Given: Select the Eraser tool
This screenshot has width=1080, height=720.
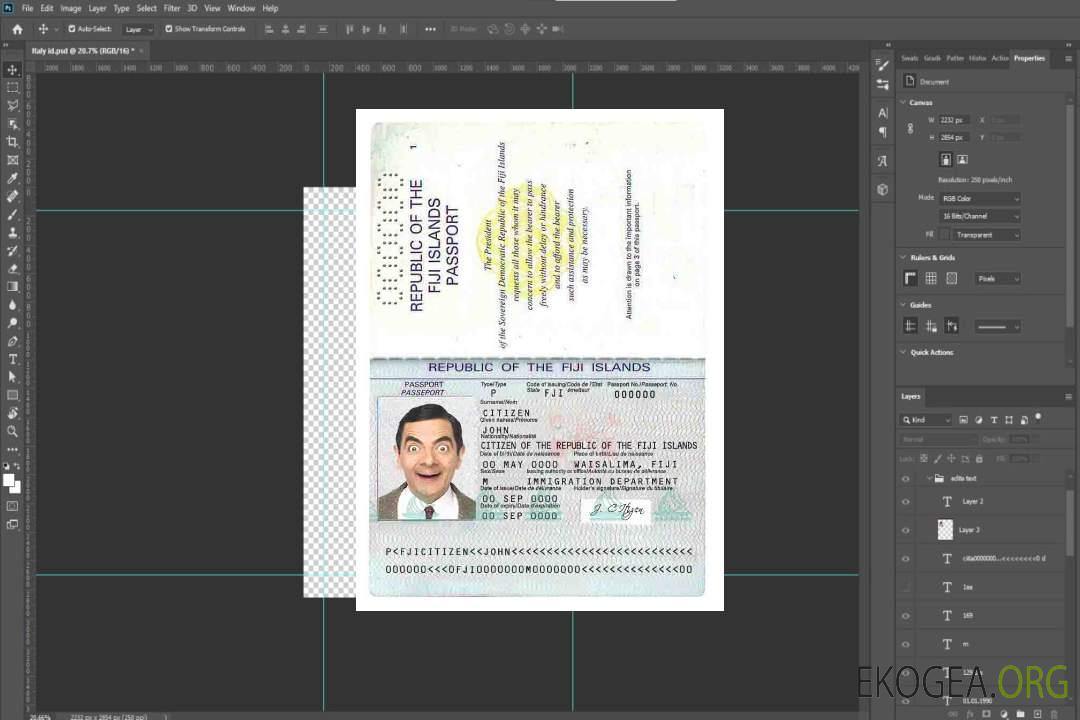Looking at the screenshot, I should tap(12, 269).
